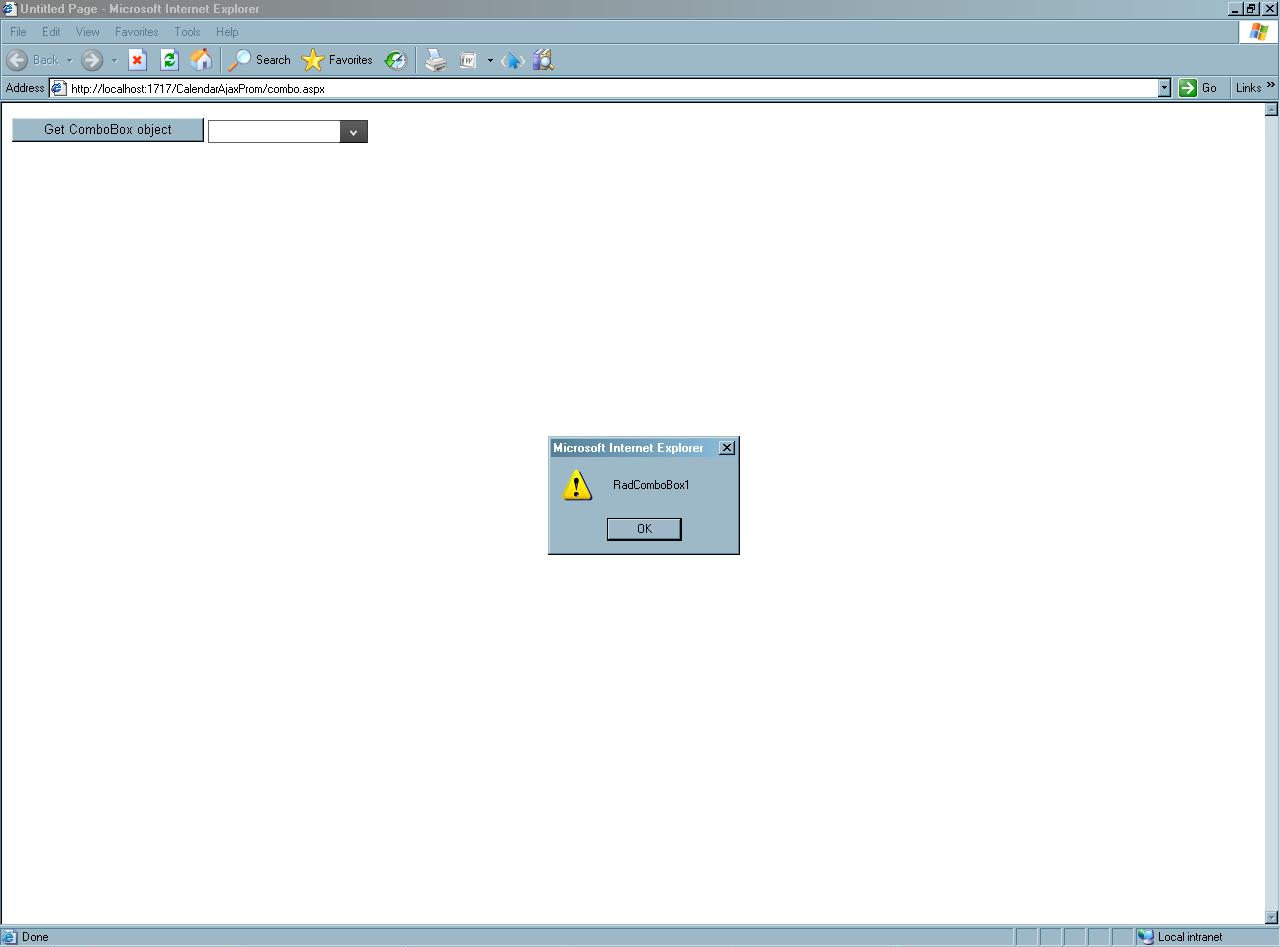Screen dimensions: 1280x947
Task: Click the IE page icon in status bar
Action: (10, 937)
